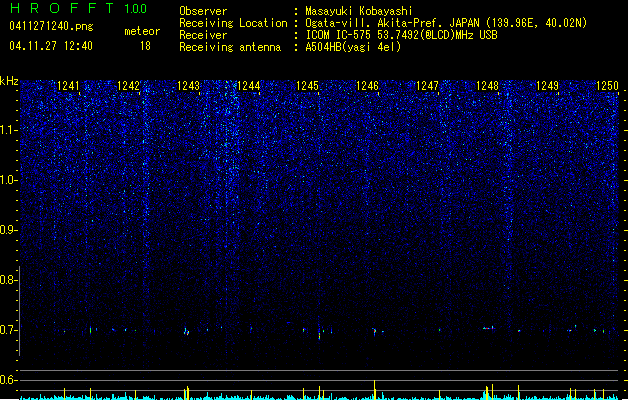
Task: Click the meteor label
Action: 142,31
